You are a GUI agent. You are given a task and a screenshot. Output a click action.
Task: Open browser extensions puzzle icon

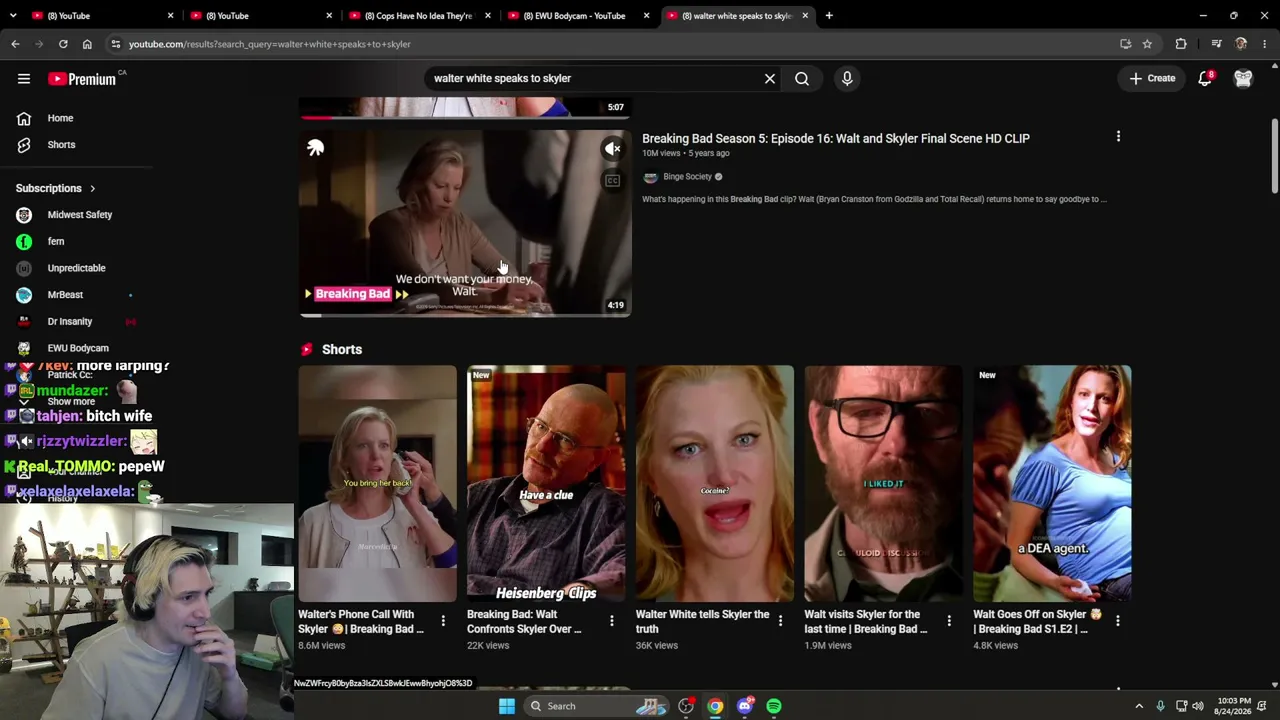(x=1181, y=44)
